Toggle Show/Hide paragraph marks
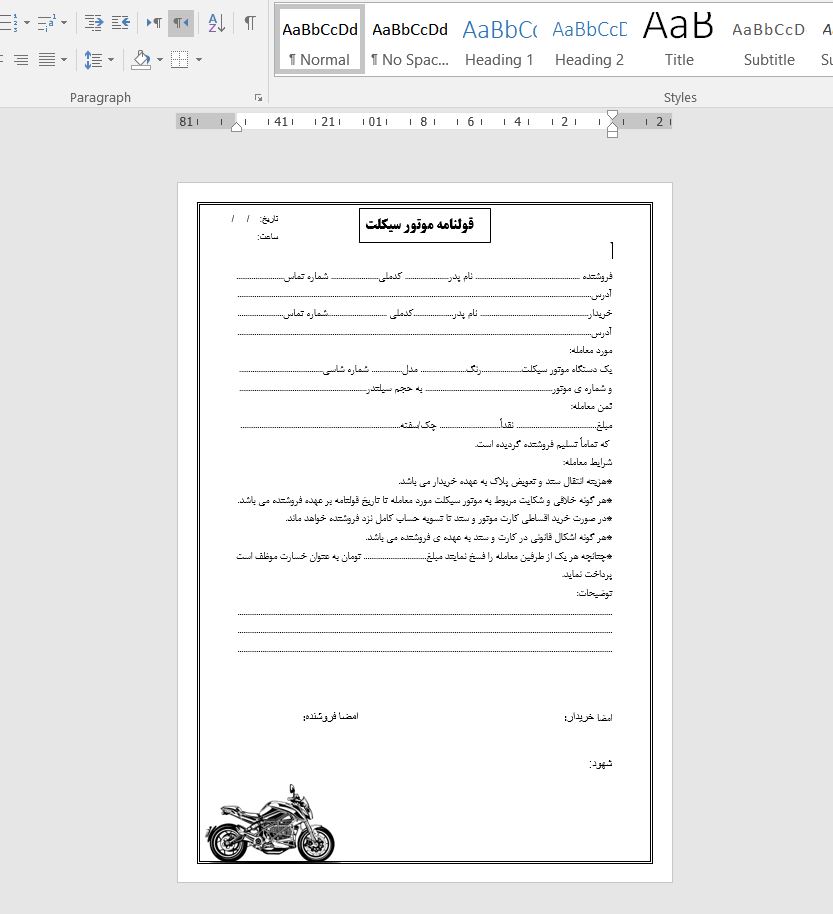833x914 pixels. [250, 22]
